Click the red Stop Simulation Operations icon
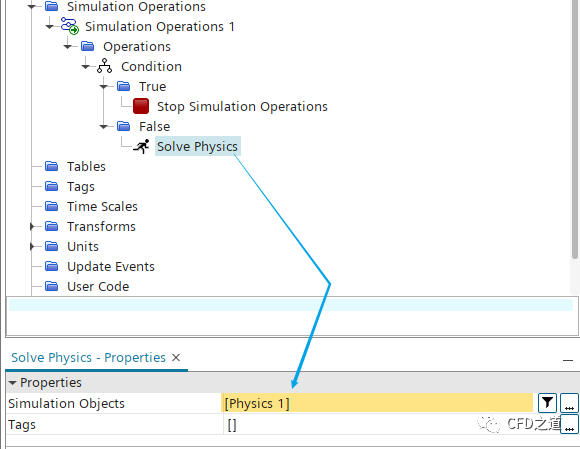 tap(141, 106)
